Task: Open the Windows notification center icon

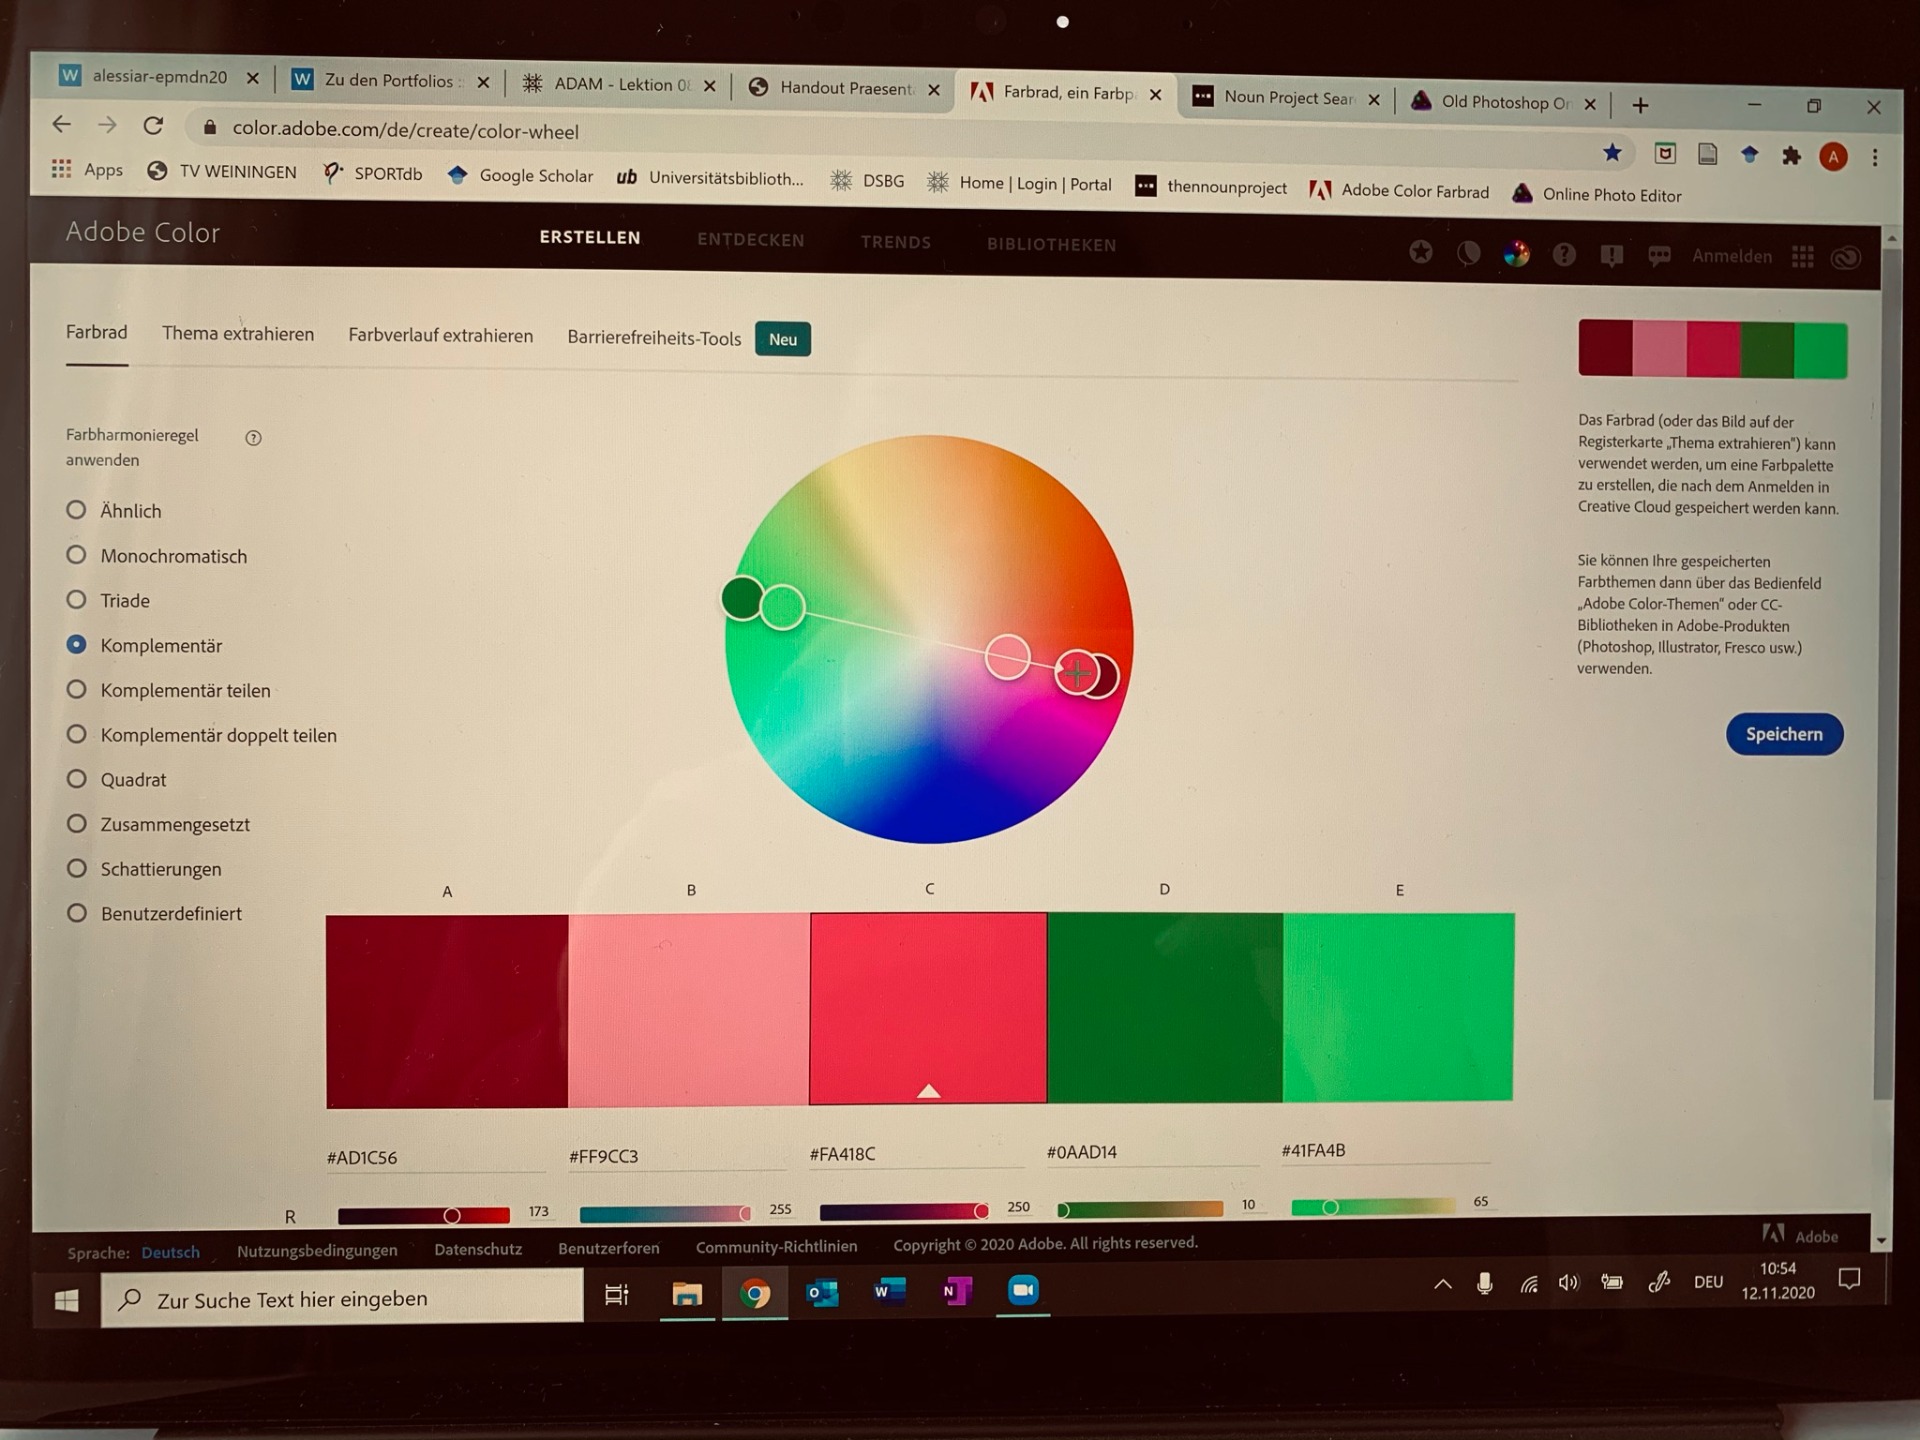Action: click(x=1849, y=1278)
